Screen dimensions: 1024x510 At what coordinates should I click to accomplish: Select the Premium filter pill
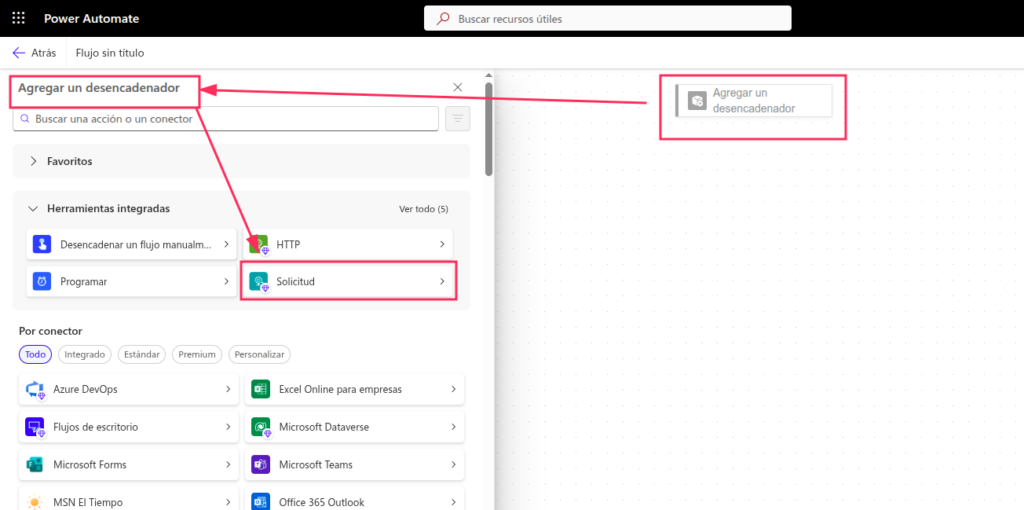point(196,354)
